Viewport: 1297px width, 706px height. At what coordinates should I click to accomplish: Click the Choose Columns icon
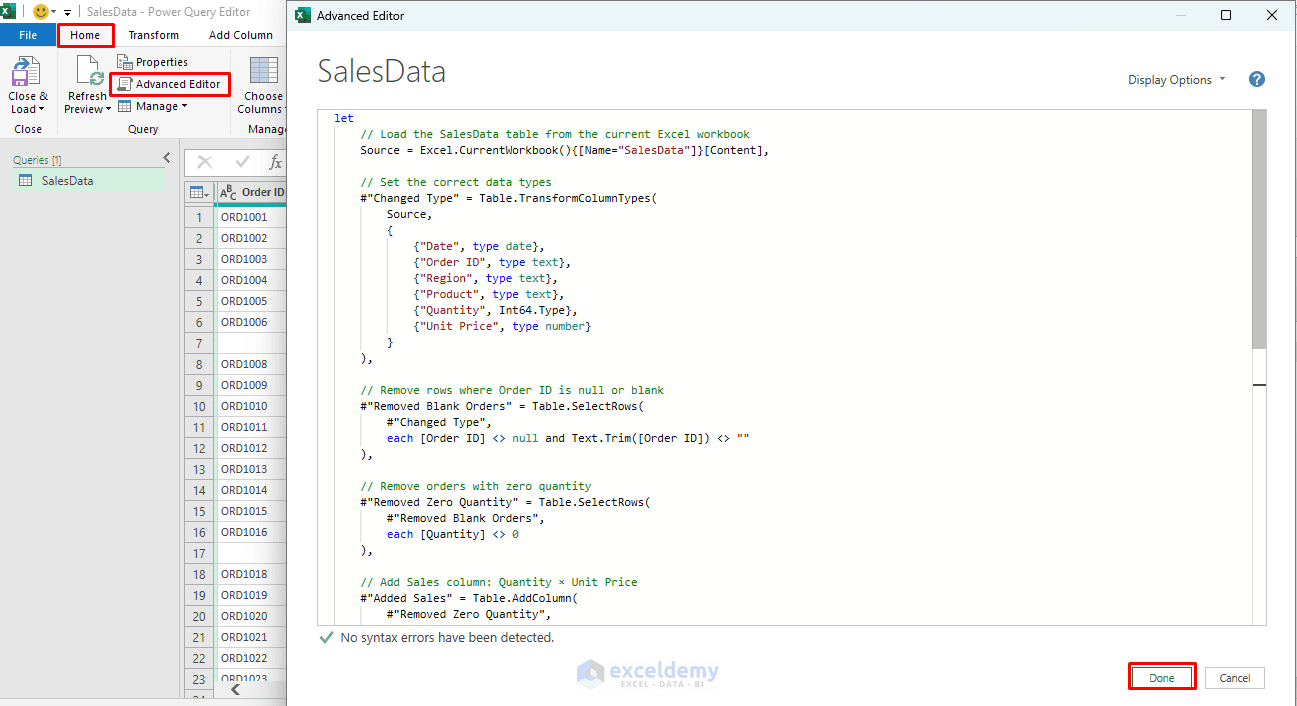pyautogui.click(x=264, y=72)
